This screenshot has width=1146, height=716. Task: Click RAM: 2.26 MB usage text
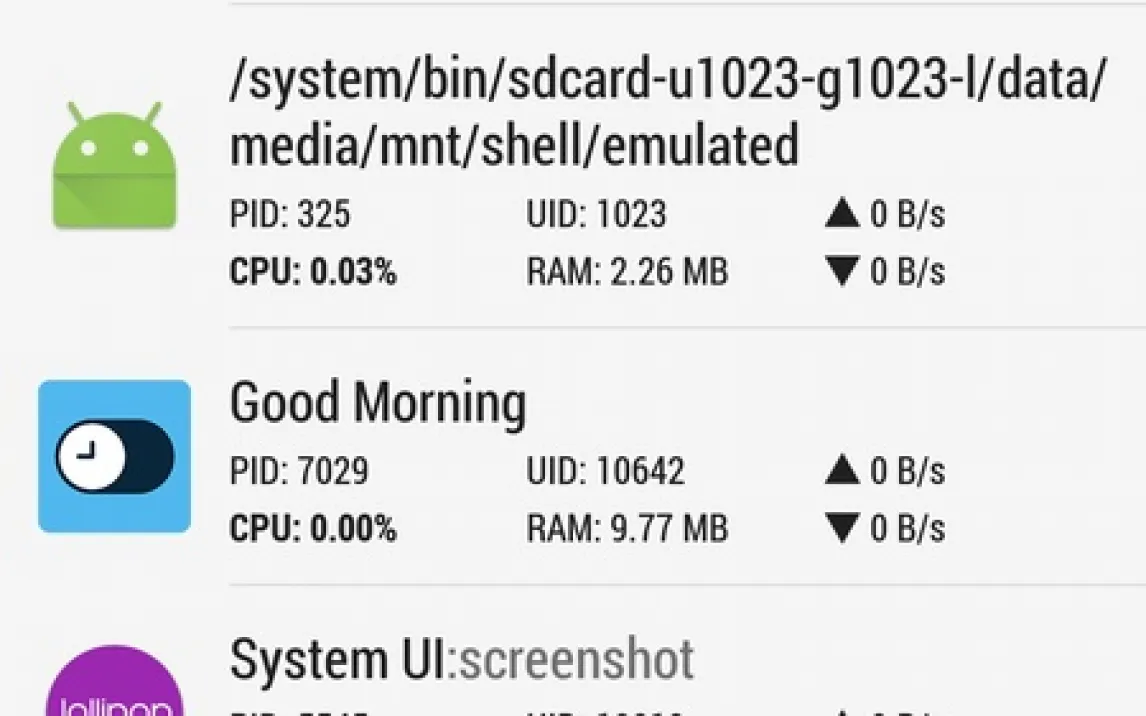tap(627, 272)
